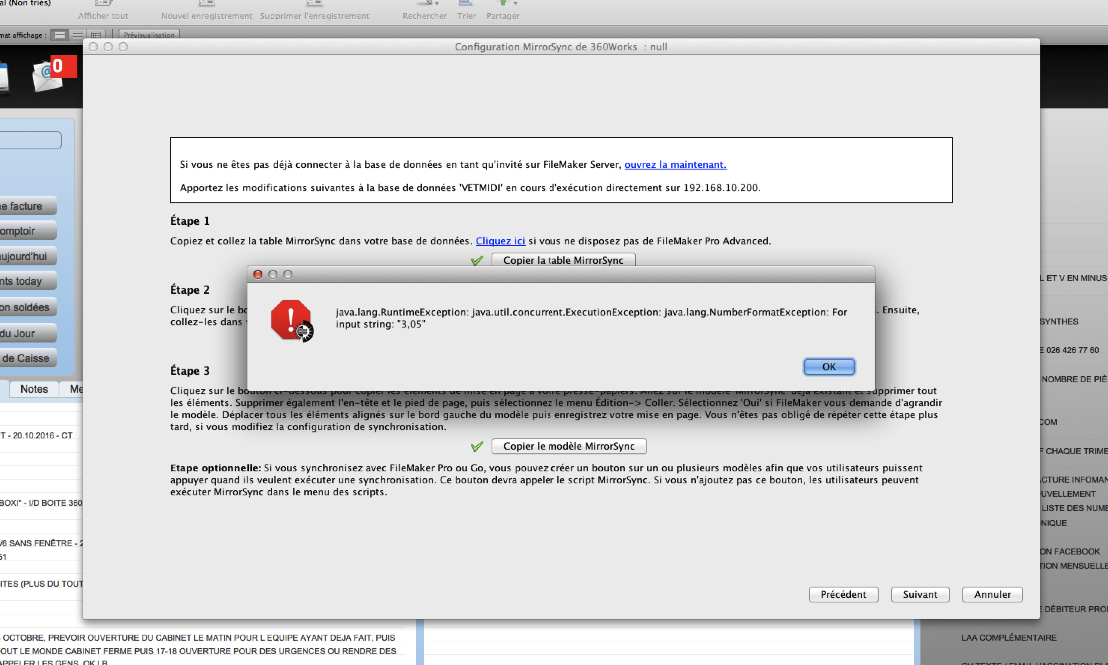
Task: Switch to the Notes tab
Action: (x=34, y=389)
